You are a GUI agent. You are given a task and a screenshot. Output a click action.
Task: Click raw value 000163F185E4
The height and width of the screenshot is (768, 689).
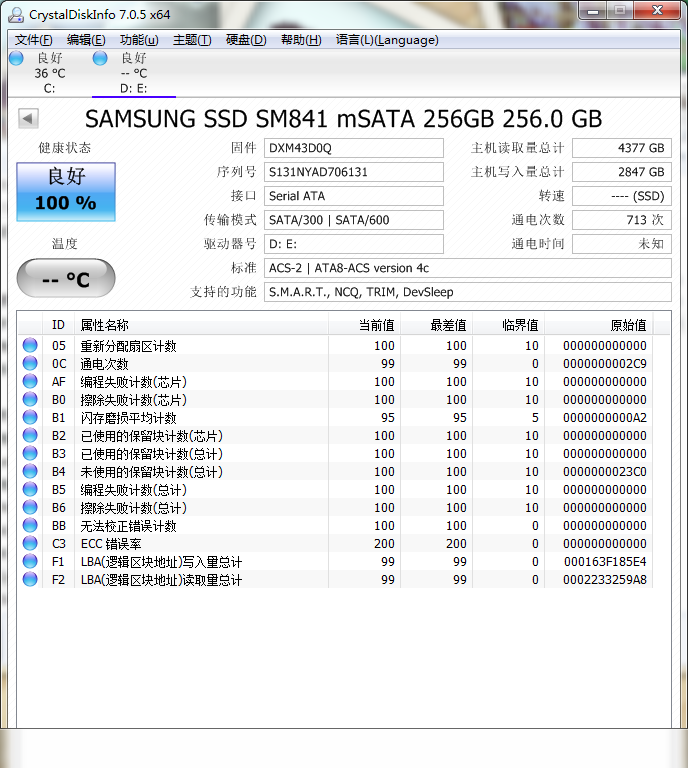pyautogui.click(x=605, y=561)
